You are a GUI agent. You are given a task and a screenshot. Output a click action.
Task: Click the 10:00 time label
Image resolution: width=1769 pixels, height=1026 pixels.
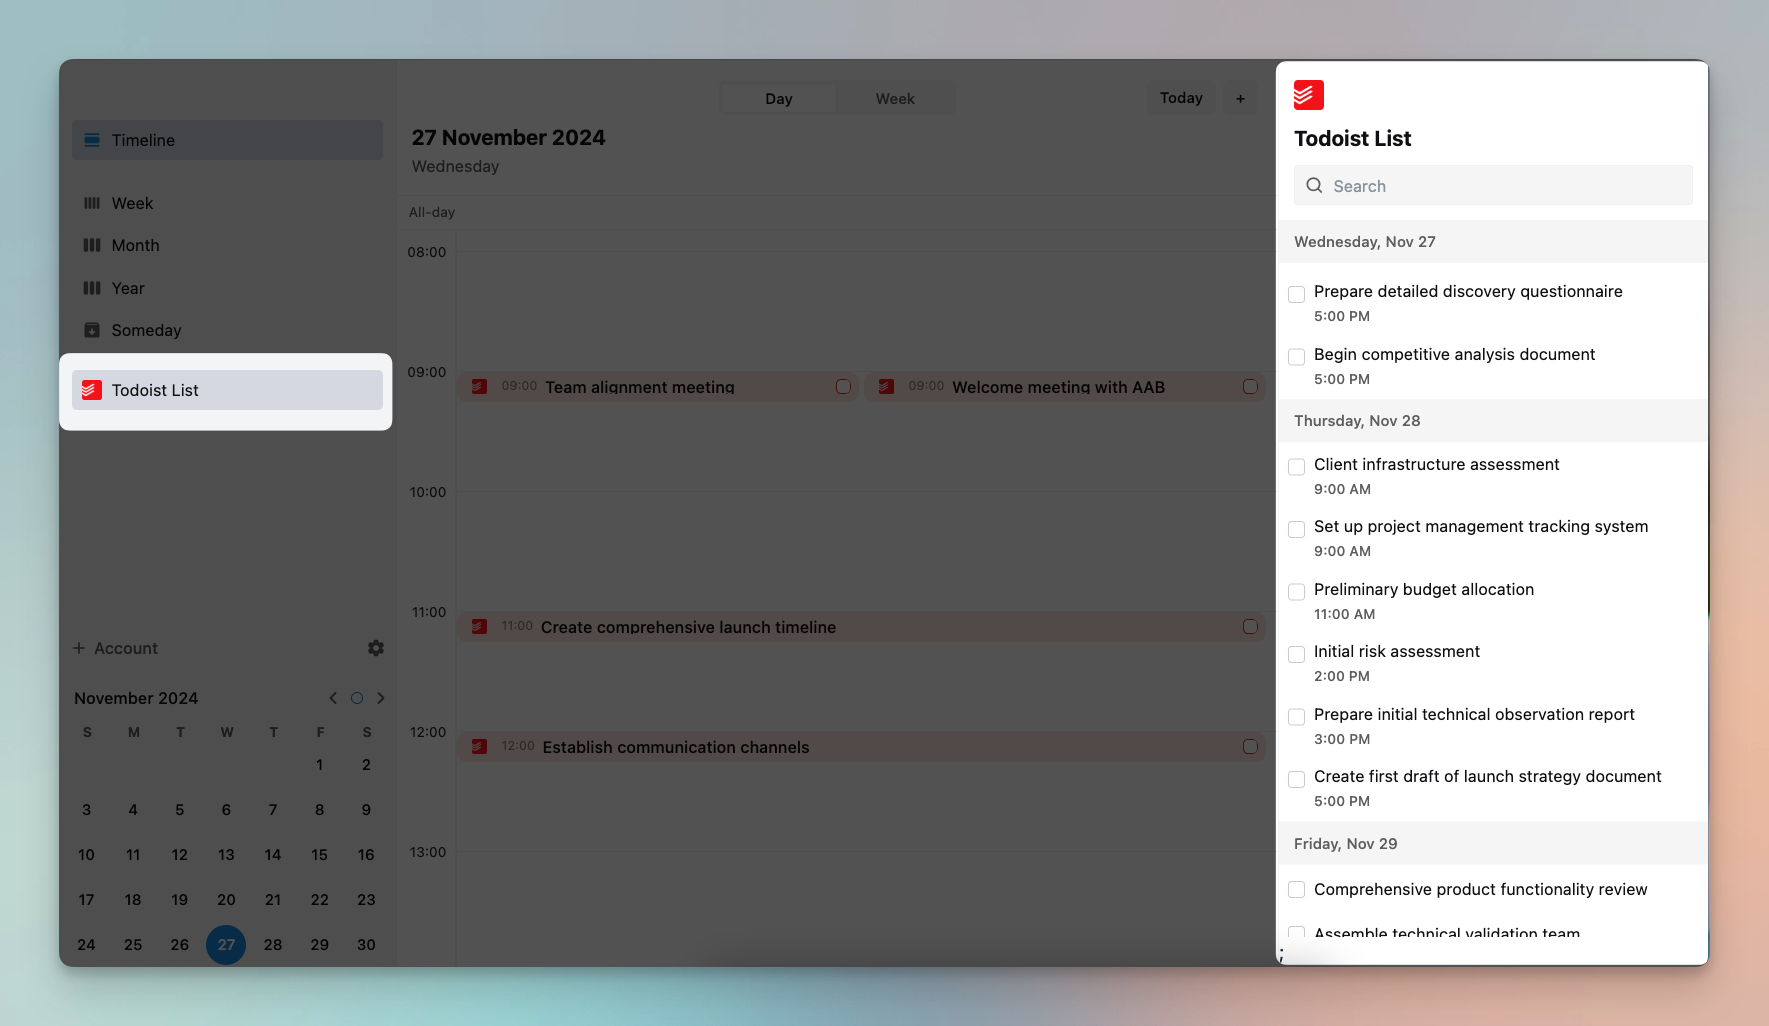pyautogui.click(x=428, y=492)
